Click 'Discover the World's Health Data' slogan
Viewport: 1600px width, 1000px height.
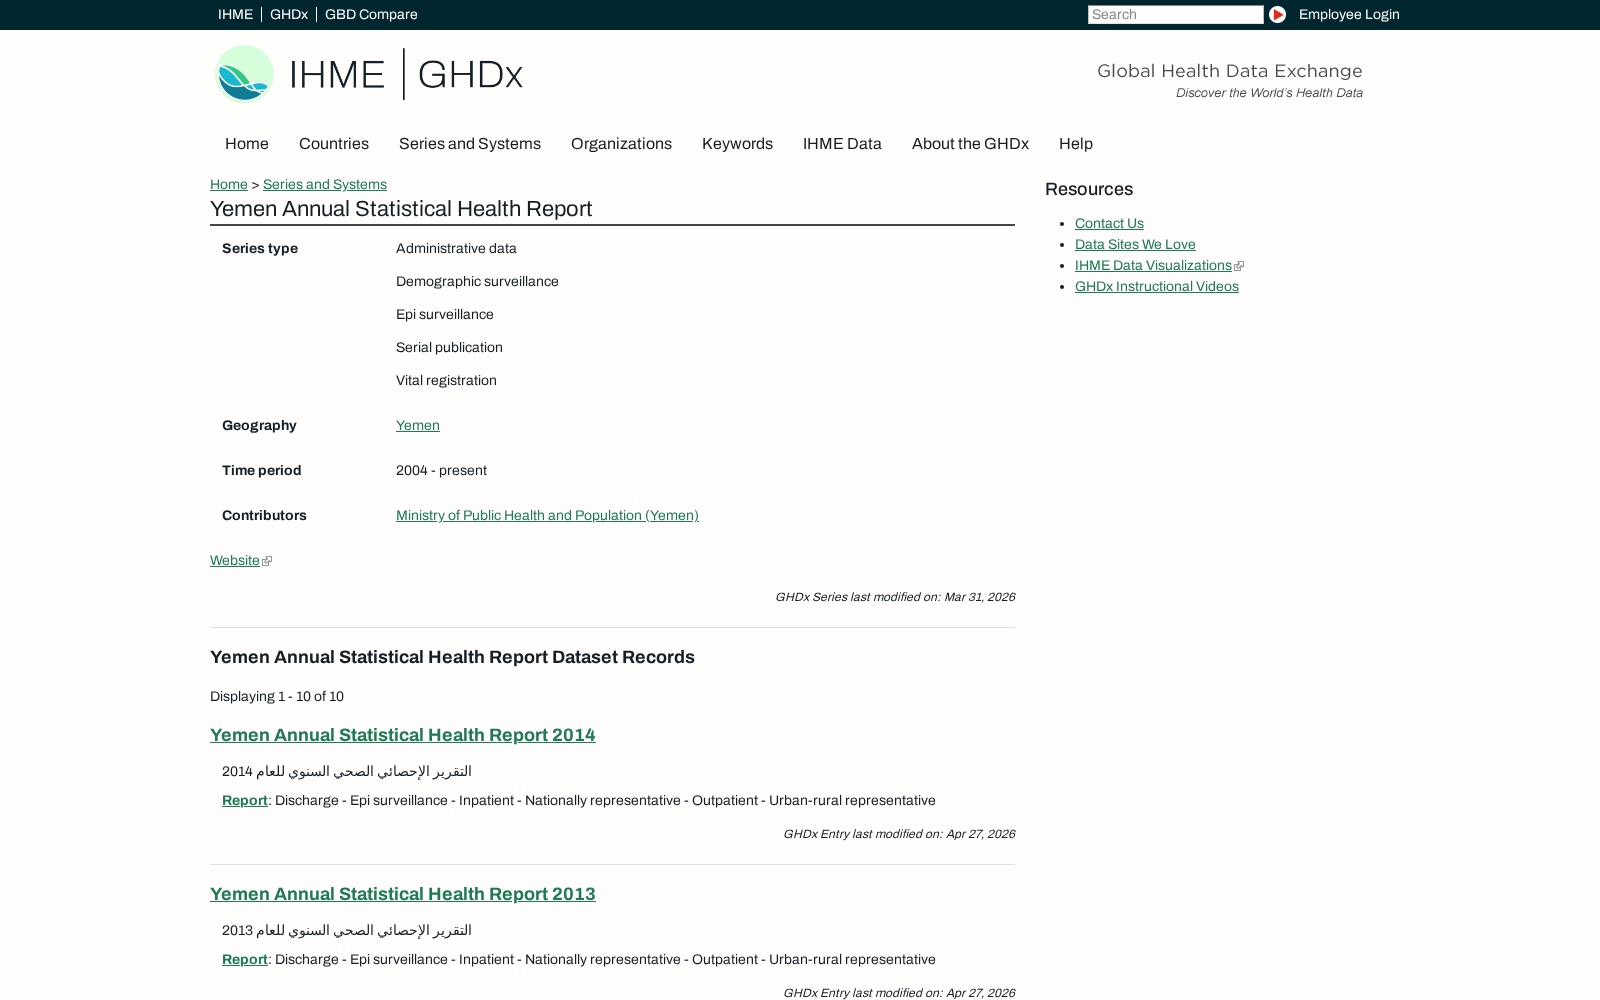pos(1269,93)
